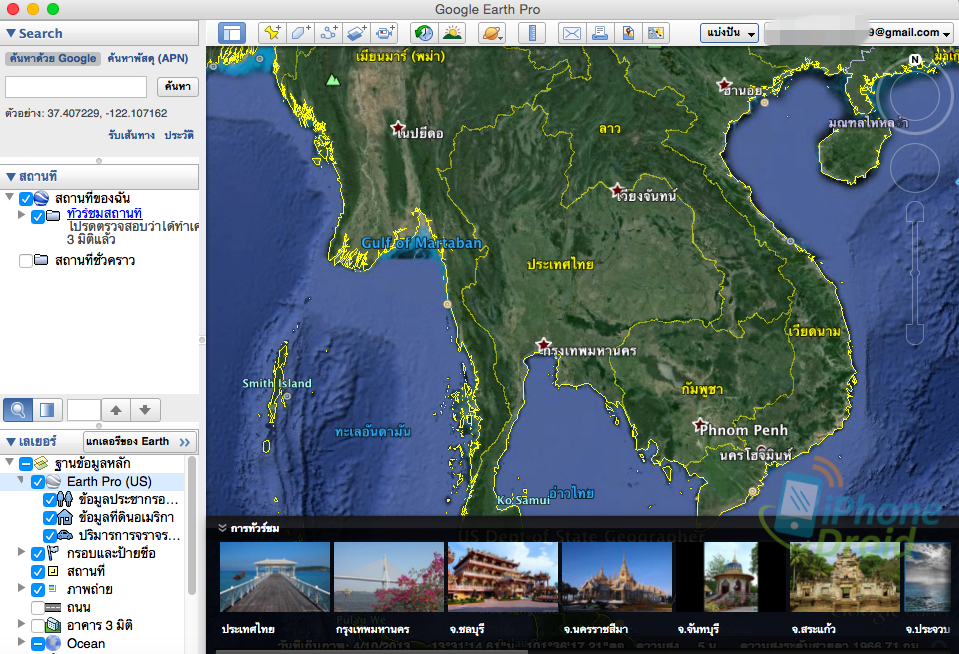Add an image overlay from the toolbar
Image resolution: width=959 pixels, height=654 pixels.
pos(357,33)
